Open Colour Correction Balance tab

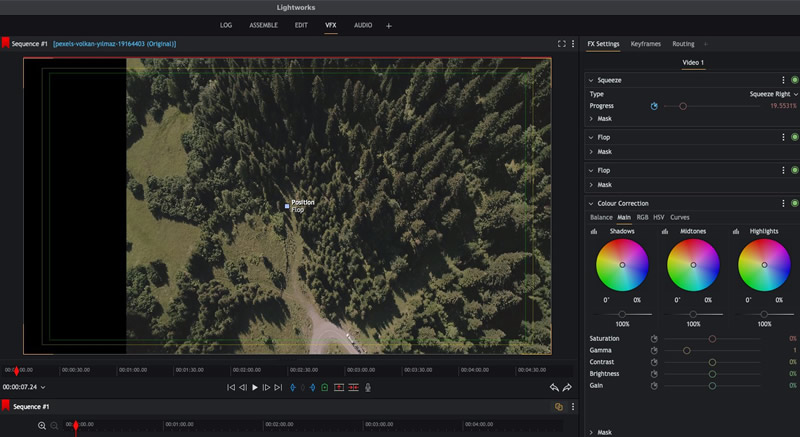(x=601, y=217)
